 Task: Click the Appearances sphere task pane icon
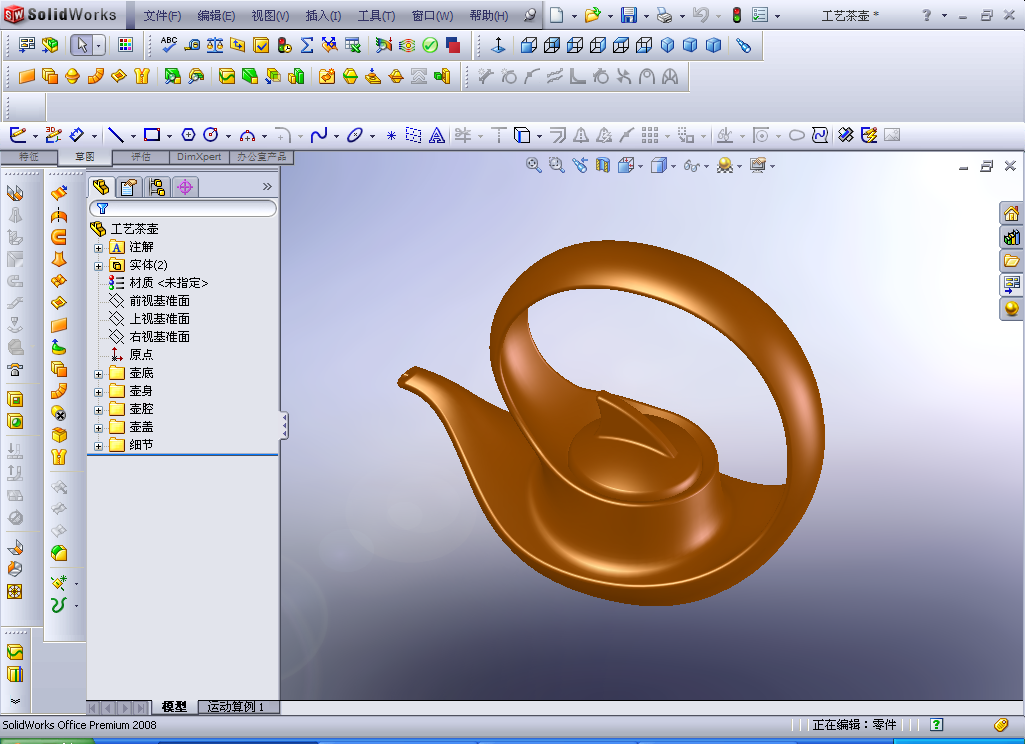(x=1011, y=309)
